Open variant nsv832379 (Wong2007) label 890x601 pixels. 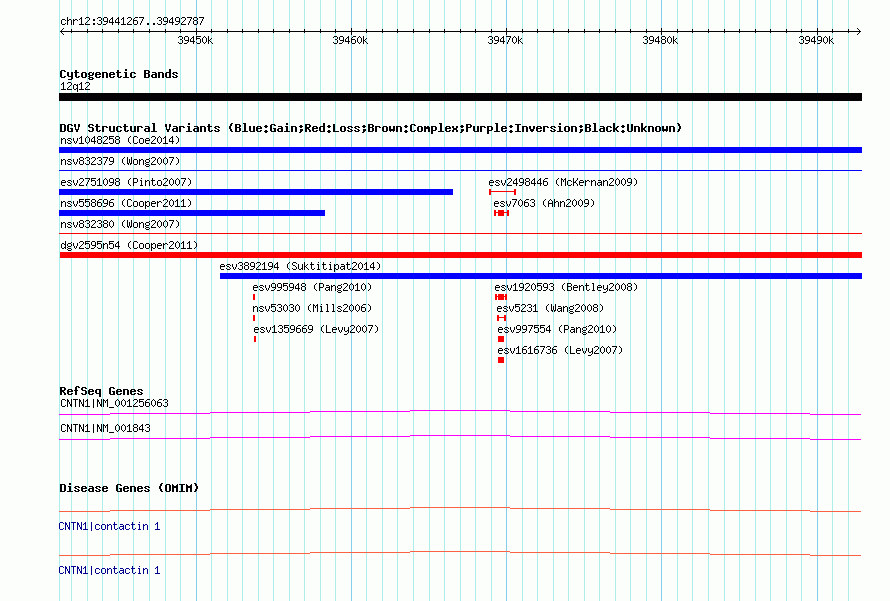coord(120,161)
